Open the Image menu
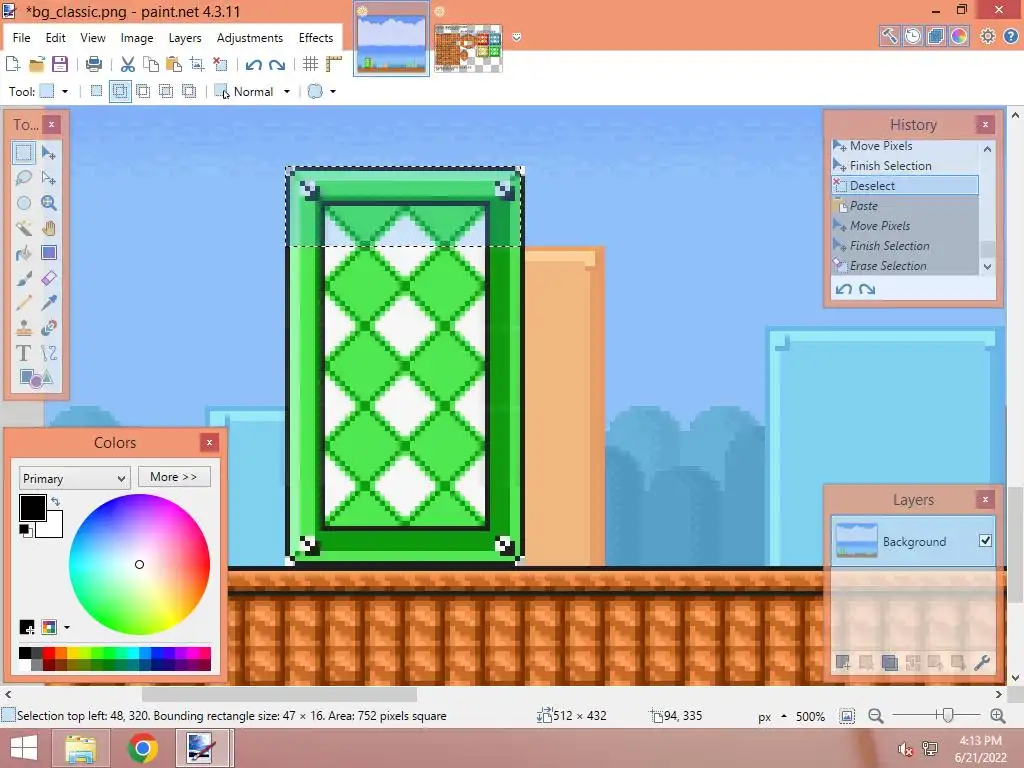Screen dimensions: 1024x768 point(137,38)
